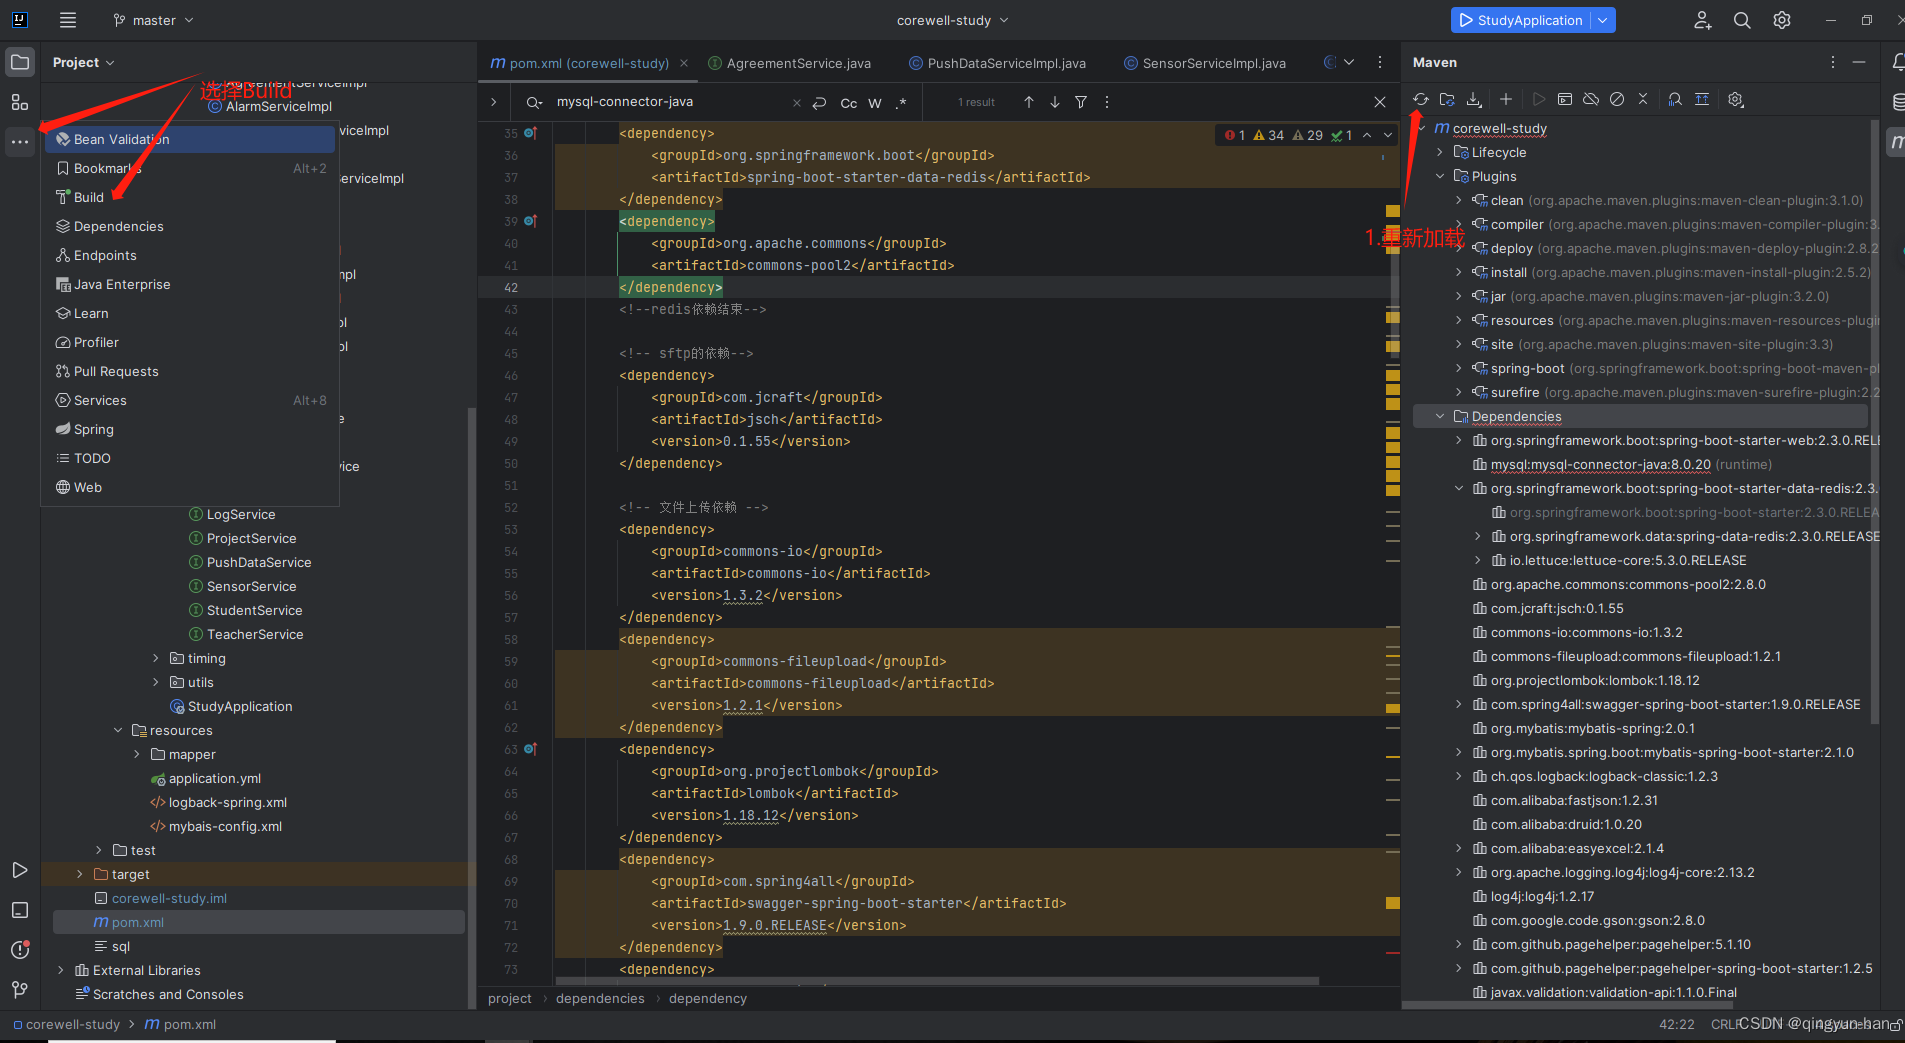Collapse Plugins node in Maven panel

[1440, 176]
